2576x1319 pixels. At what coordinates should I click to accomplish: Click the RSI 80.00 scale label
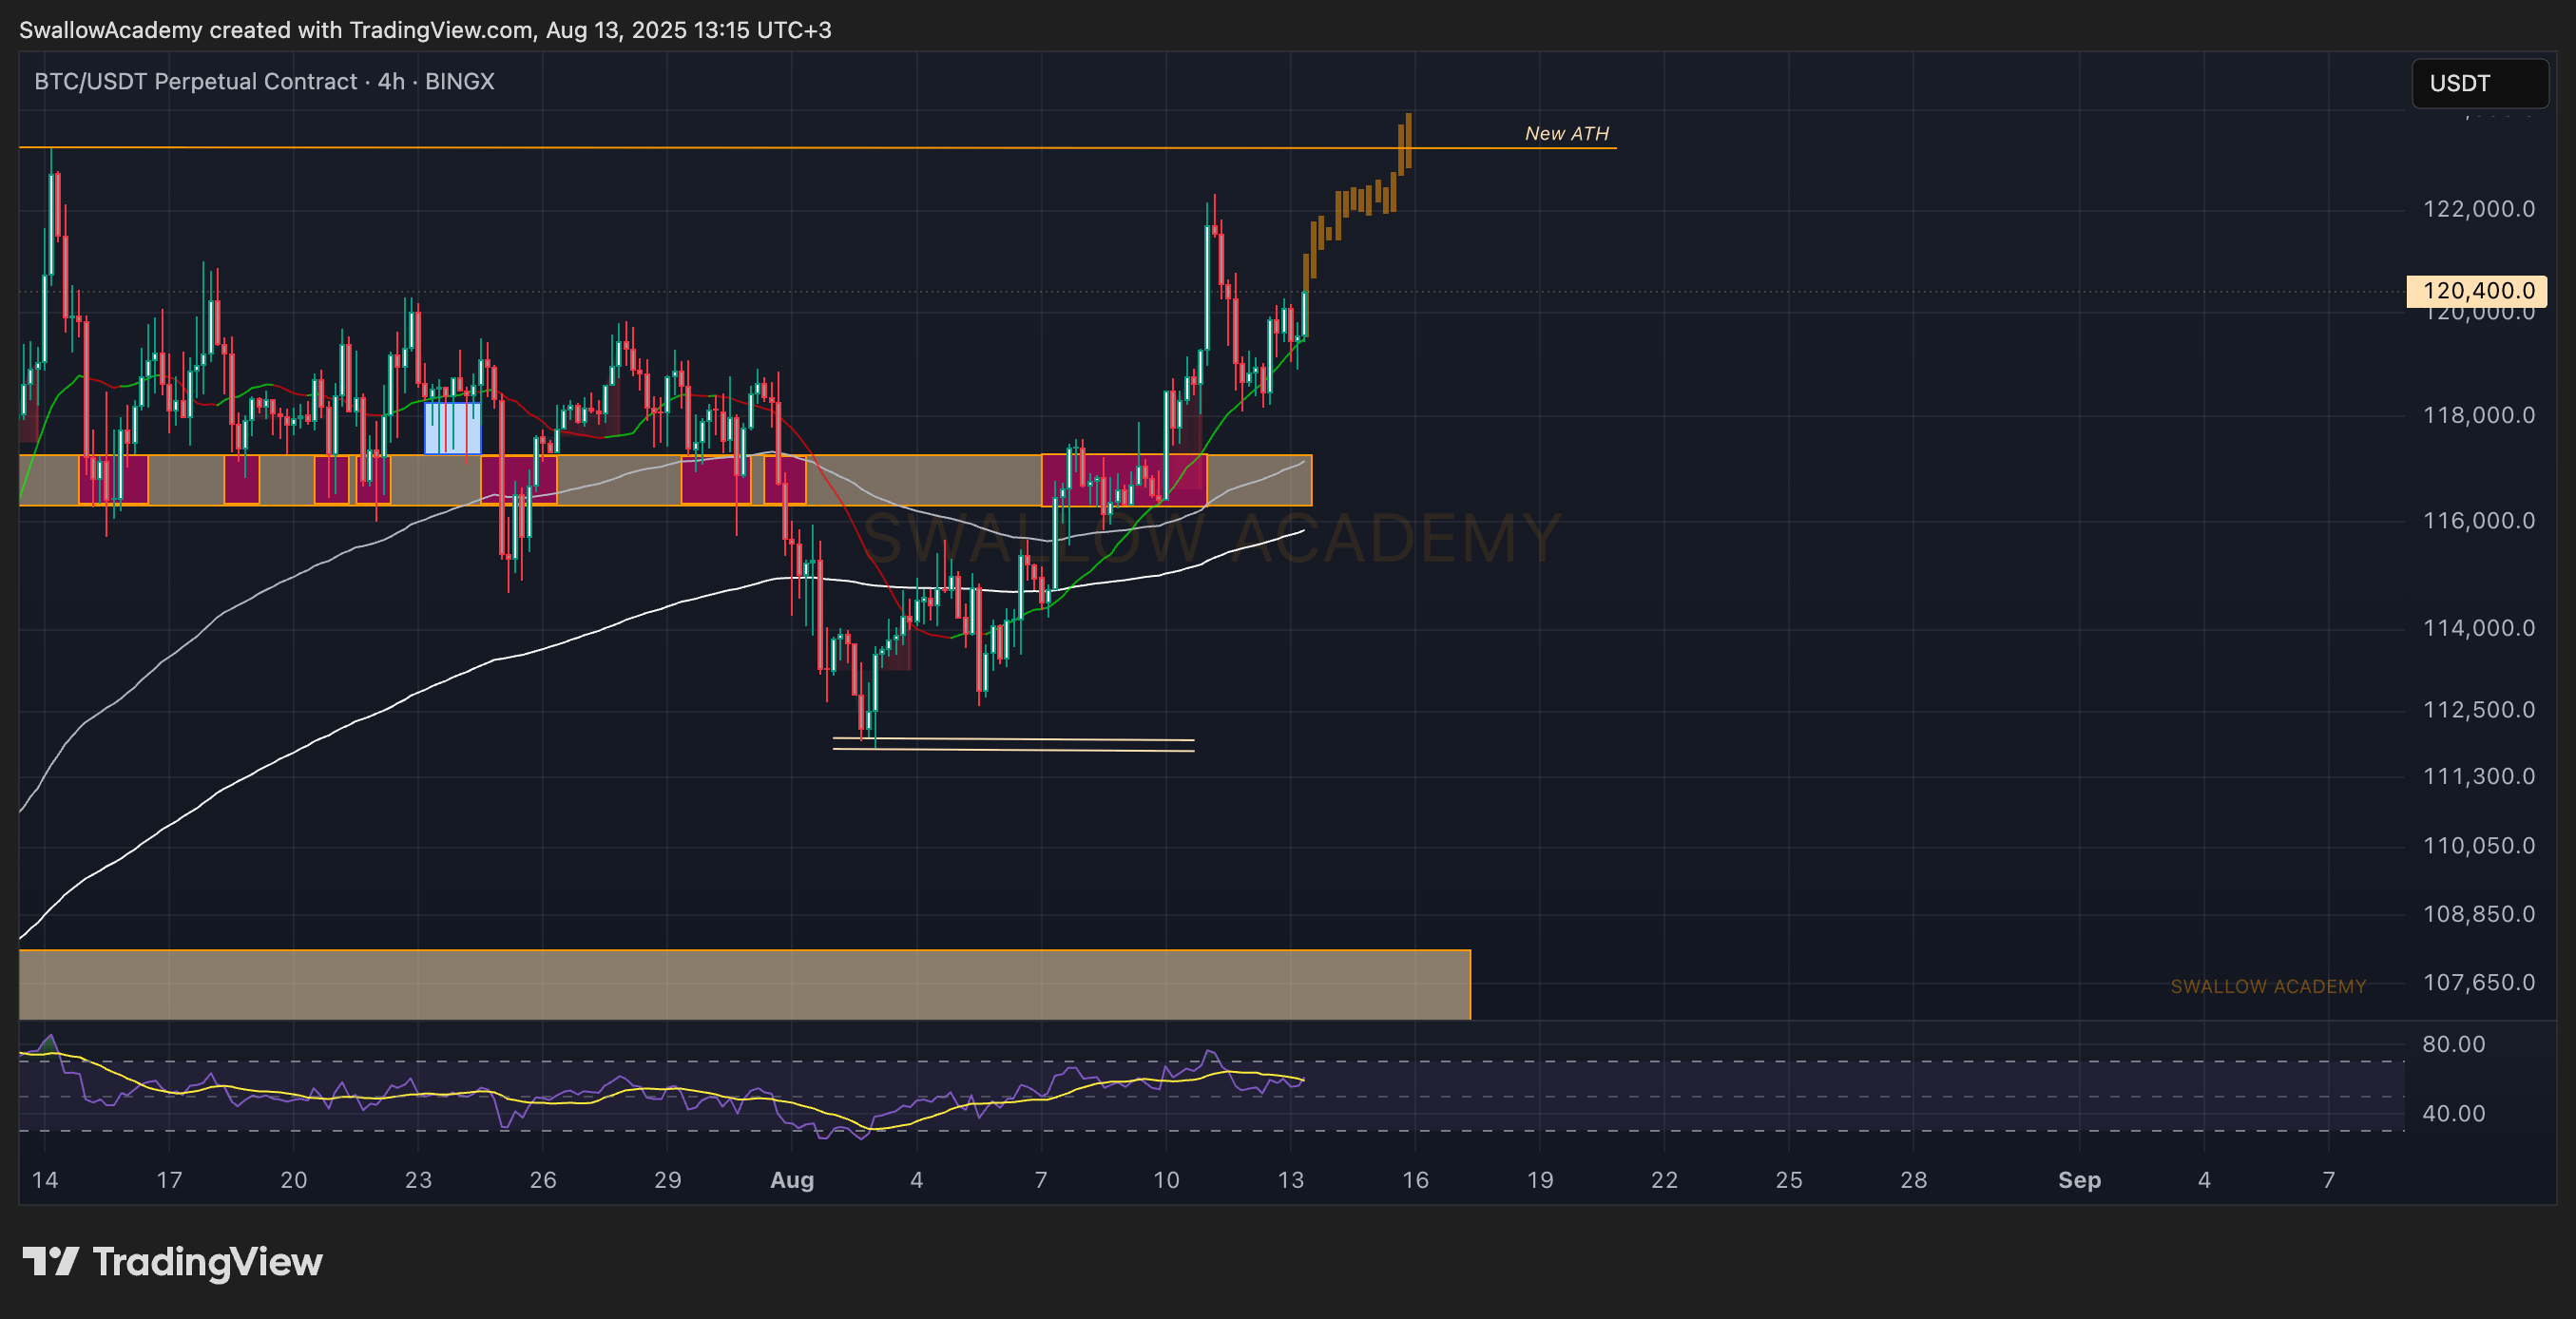pyautogui.click(x=2453, y=1044)
